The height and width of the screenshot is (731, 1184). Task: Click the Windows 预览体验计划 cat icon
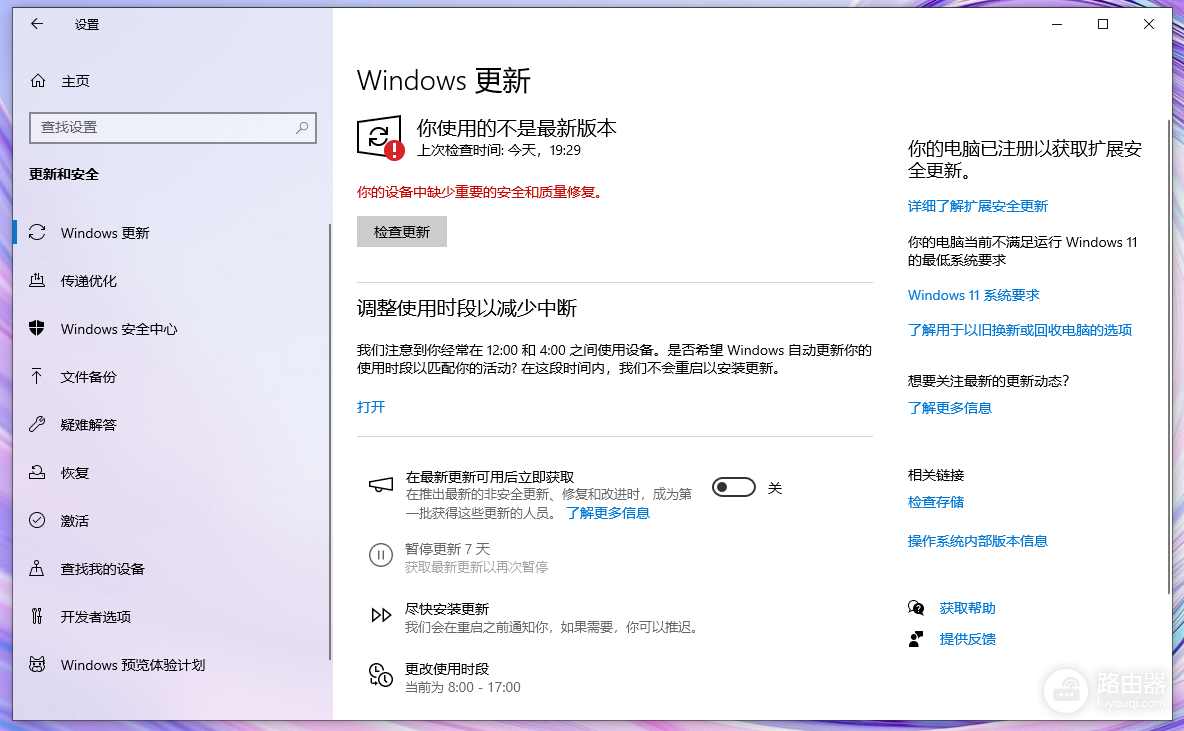point(37,665)
